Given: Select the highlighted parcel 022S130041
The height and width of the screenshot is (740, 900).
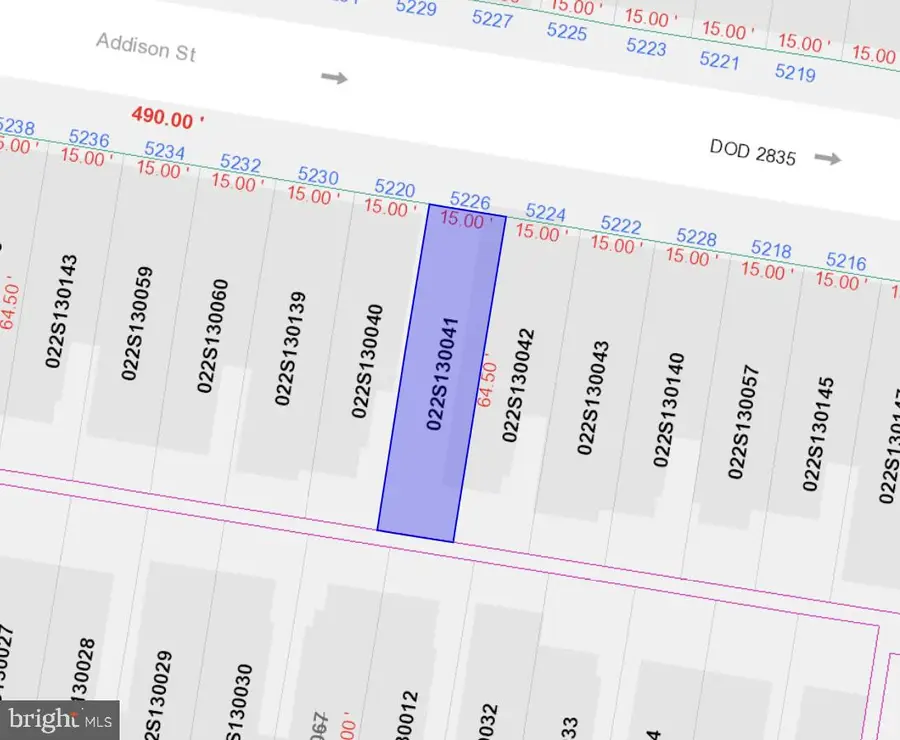Looking at the screenshot, I should [440, 370].
